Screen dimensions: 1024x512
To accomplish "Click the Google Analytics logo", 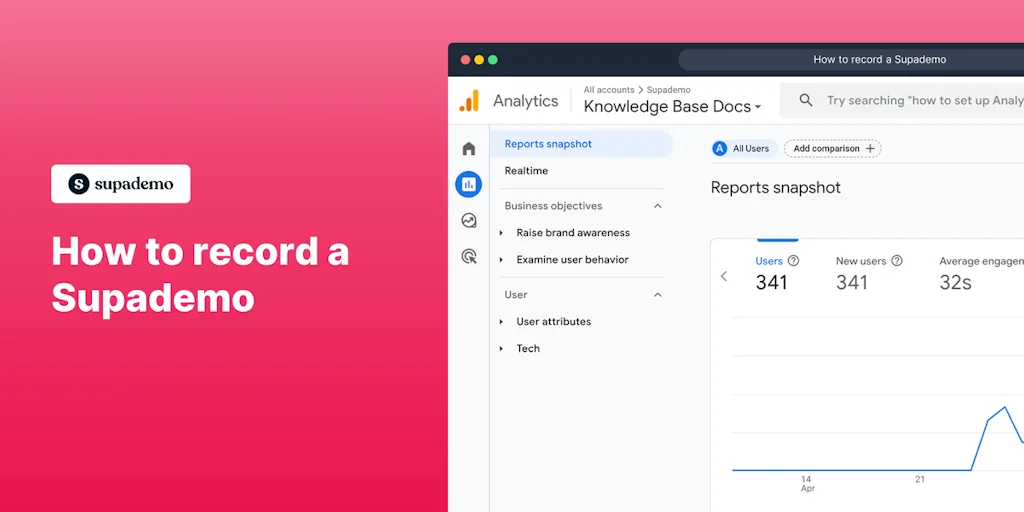I will 469,101.
